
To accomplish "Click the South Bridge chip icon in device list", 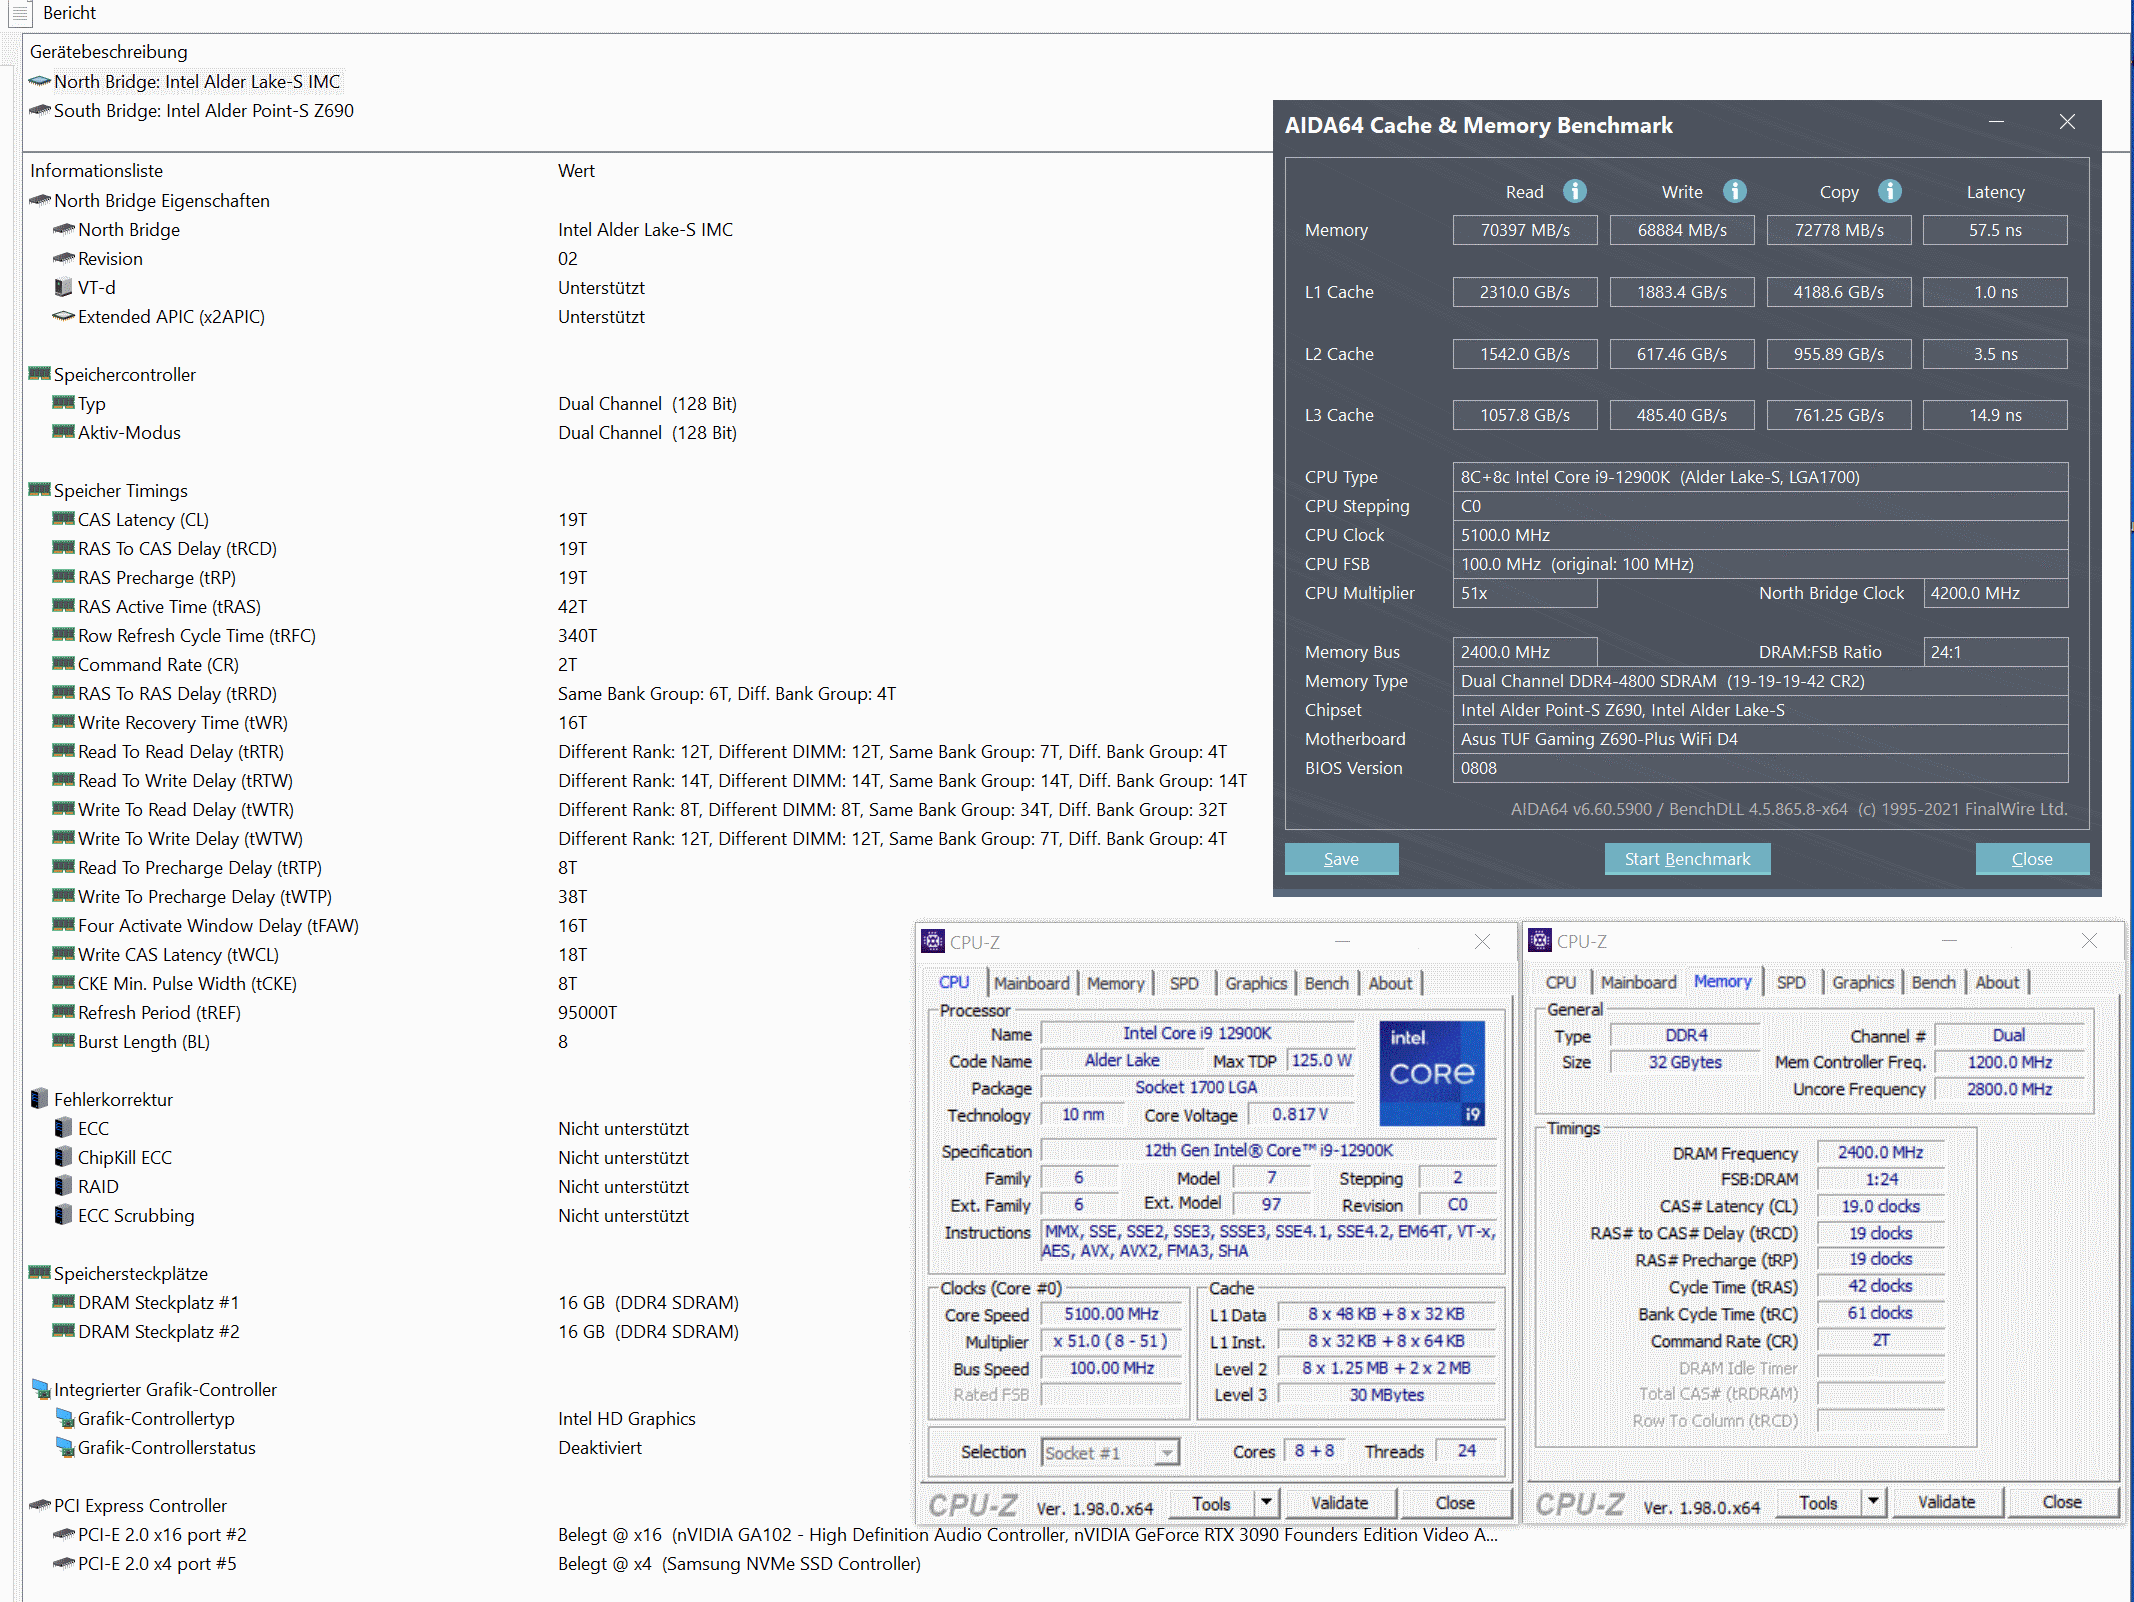I will coord(40,110).
